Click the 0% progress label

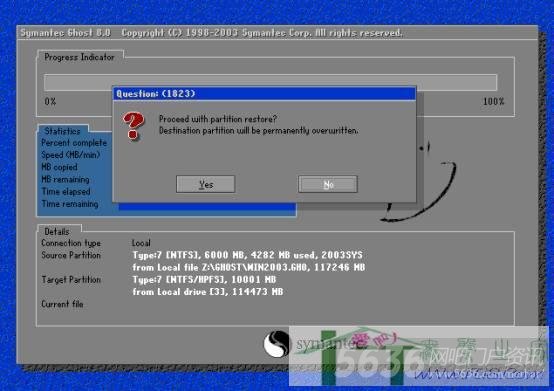(x=50, y=102)
